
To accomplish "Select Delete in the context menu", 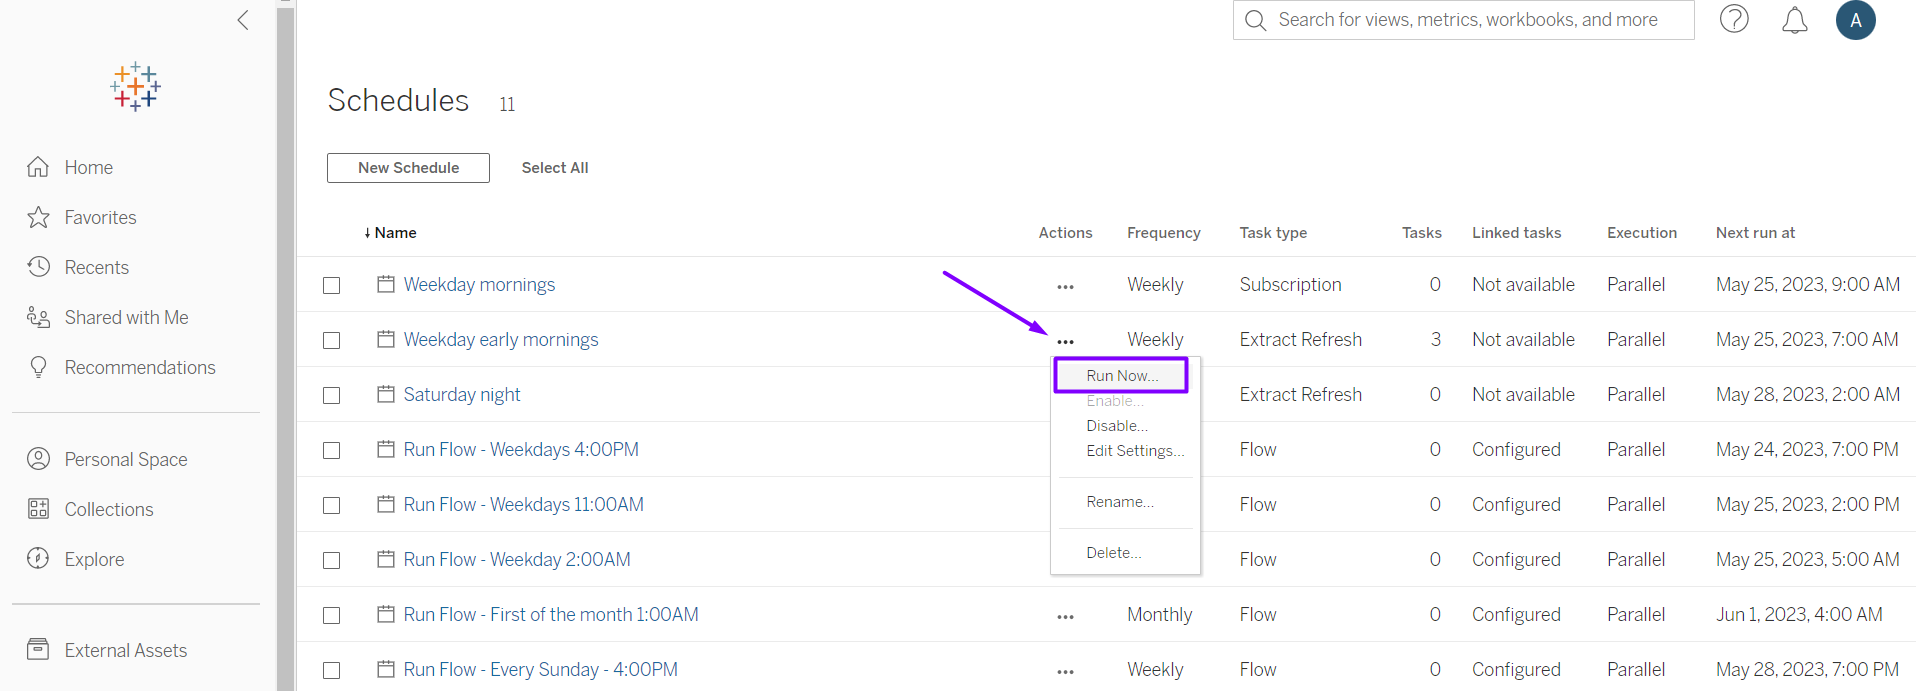I will tap(1113, 553).
